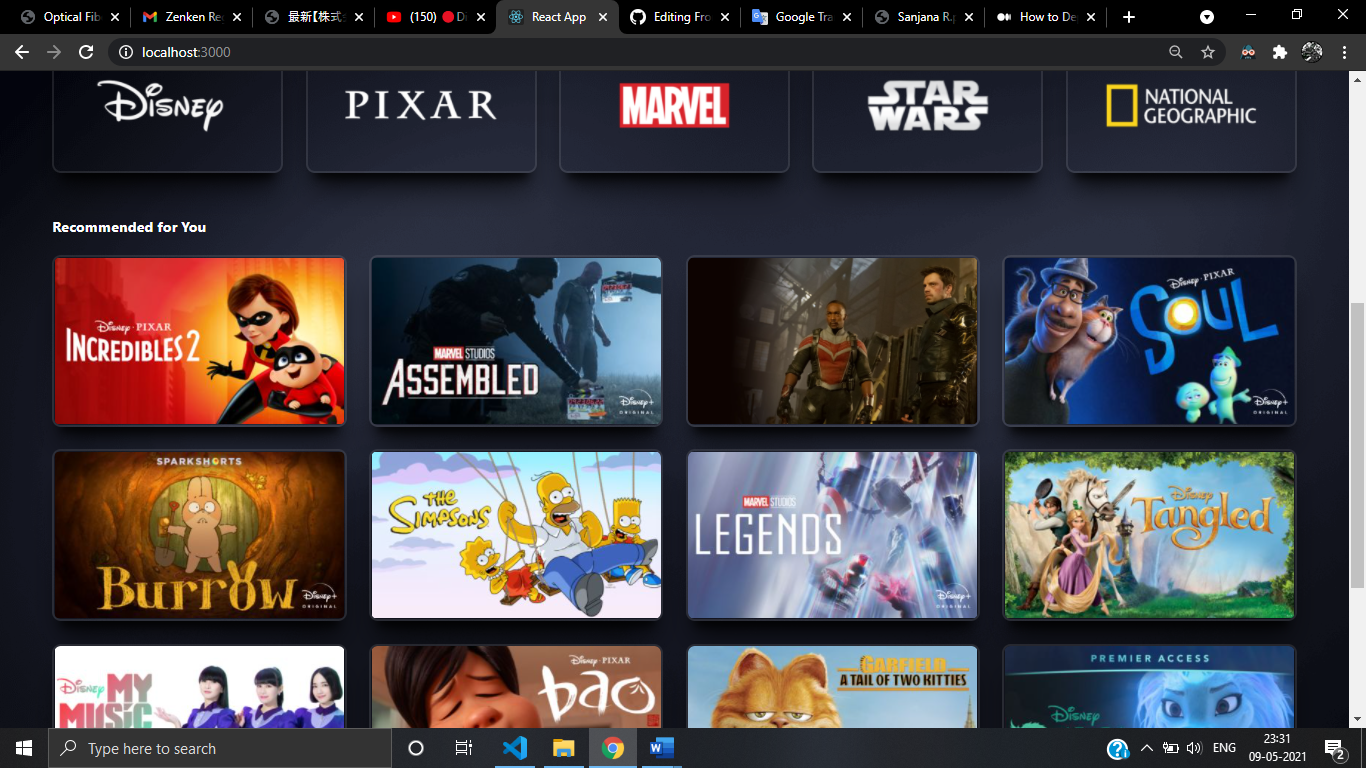Open the ENG language selector in the taskbar
Screen dimensions: 1366x768
tap(1222, 747)
